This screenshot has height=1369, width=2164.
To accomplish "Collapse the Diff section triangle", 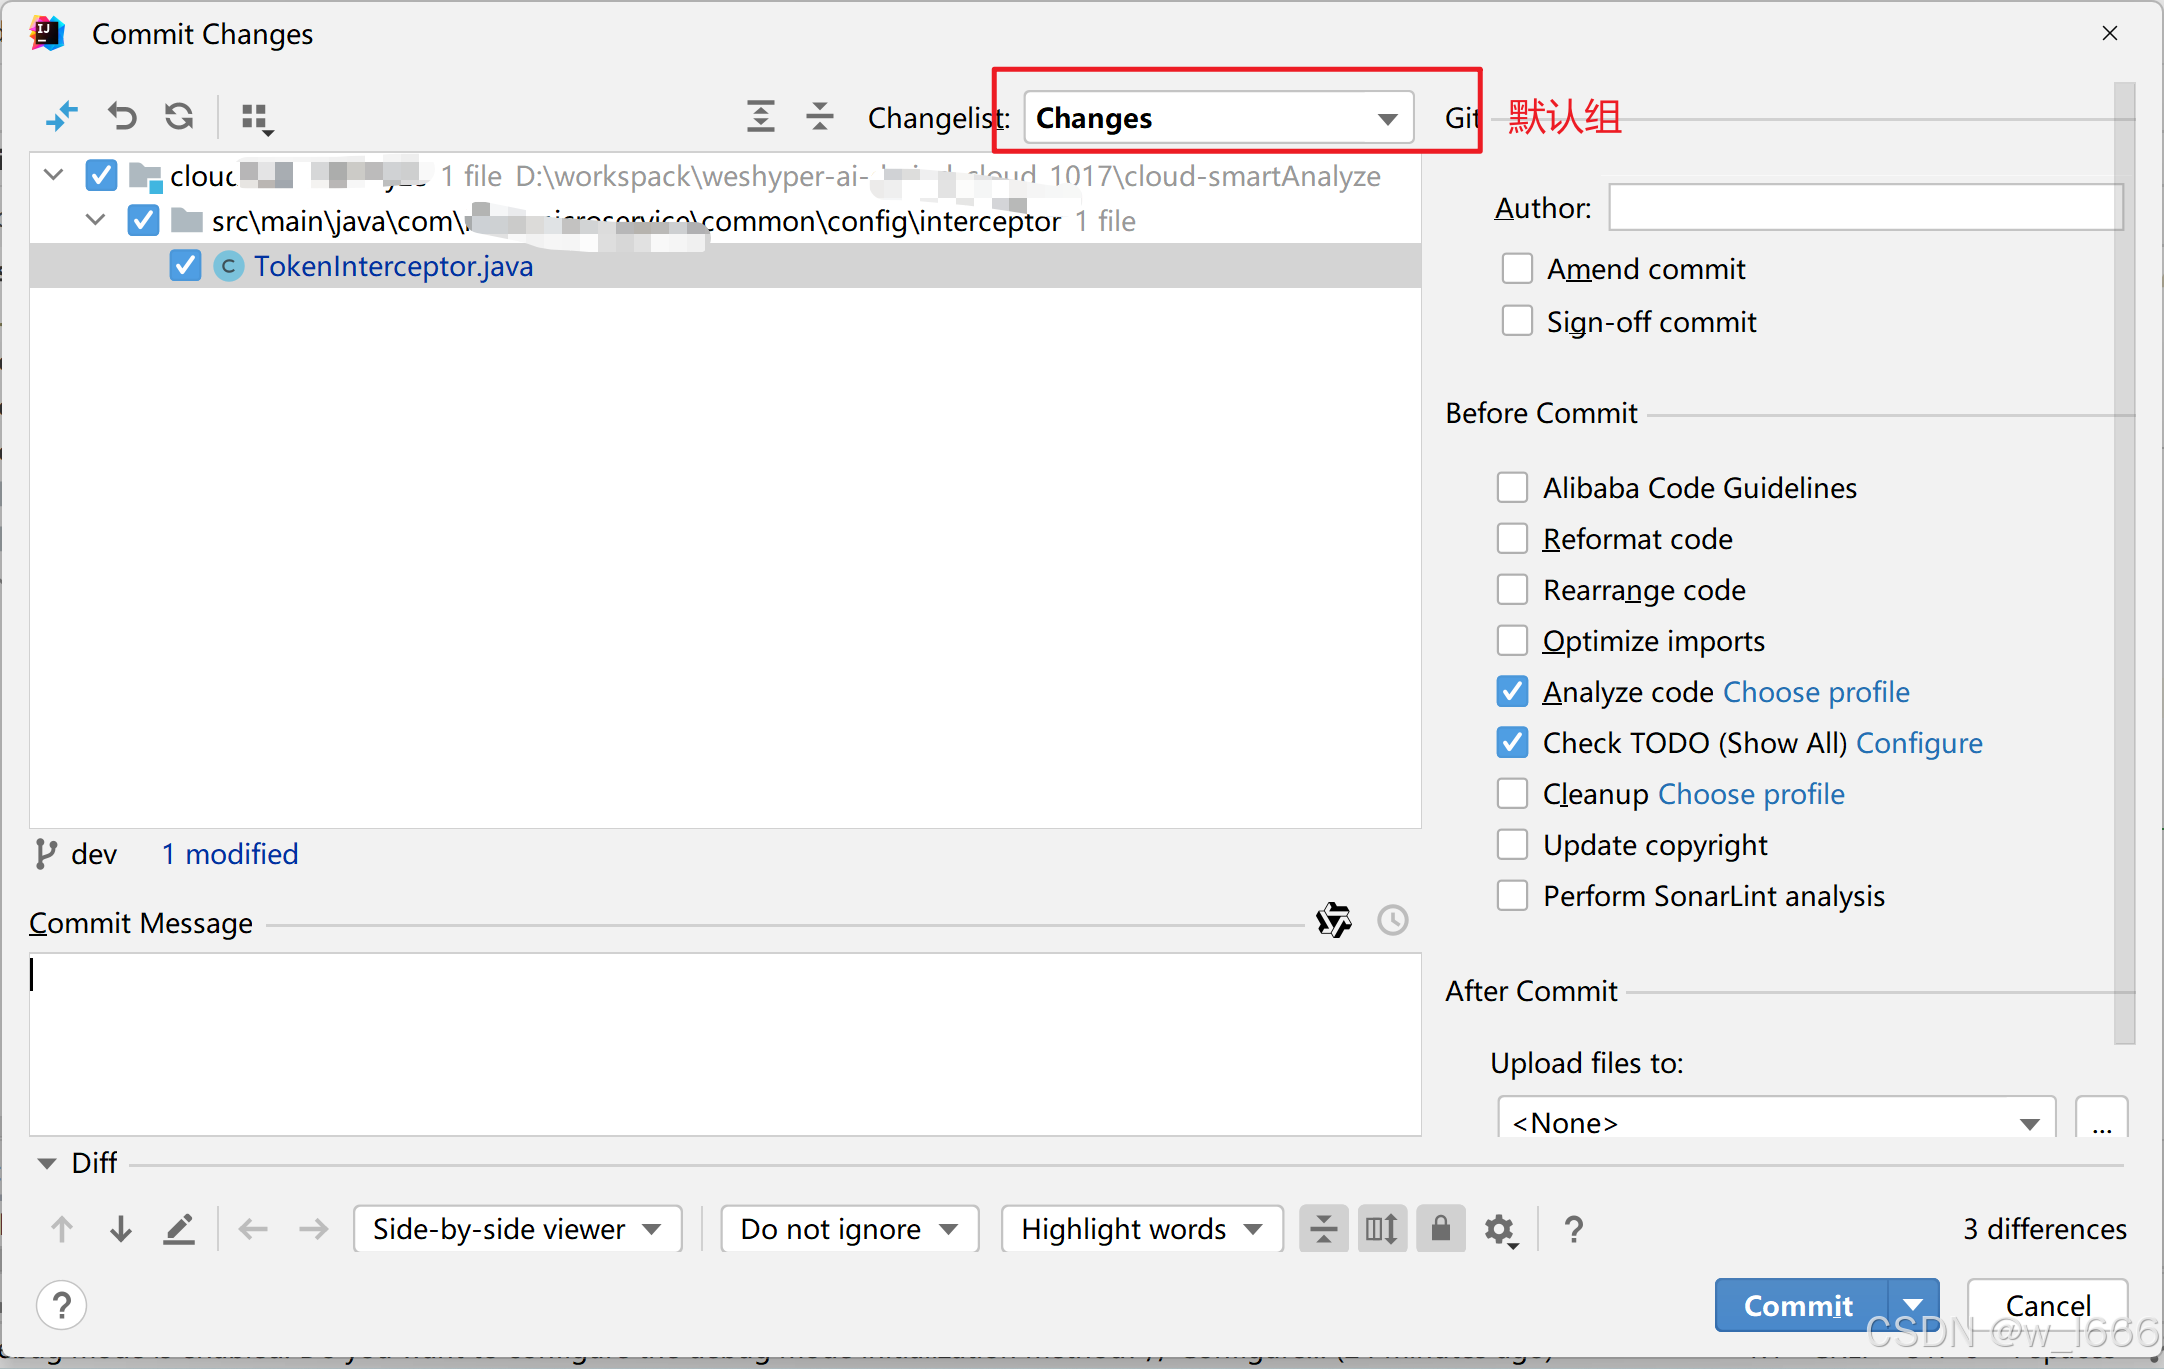I will (46, 1163).
